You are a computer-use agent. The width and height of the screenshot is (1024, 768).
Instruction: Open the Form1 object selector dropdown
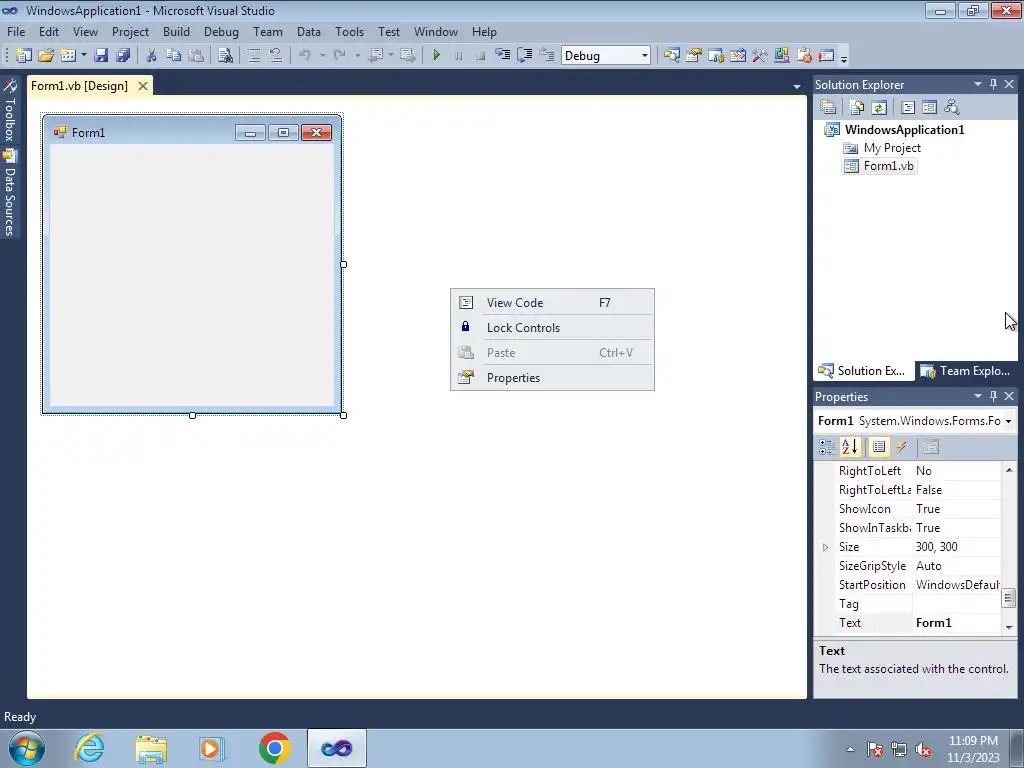coord(1008,421)
